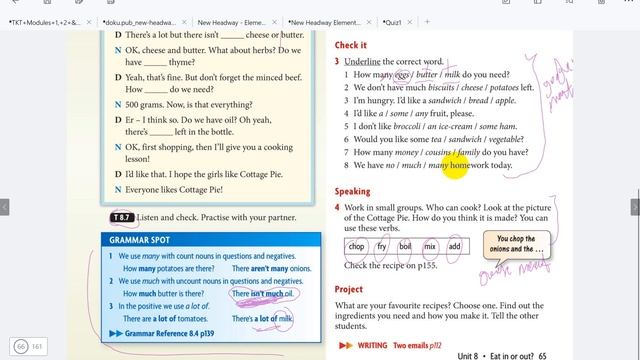
Task: Click the 'You chop the onions' speech bubble
Action: click(x=517, y=244)
